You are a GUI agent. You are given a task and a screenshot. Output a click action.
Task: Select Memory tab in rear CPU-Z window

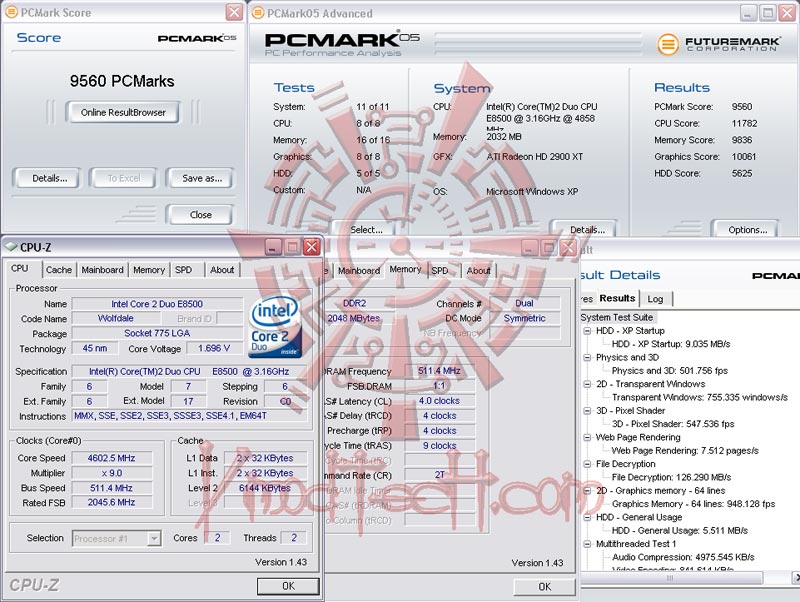tap(405, 269)
